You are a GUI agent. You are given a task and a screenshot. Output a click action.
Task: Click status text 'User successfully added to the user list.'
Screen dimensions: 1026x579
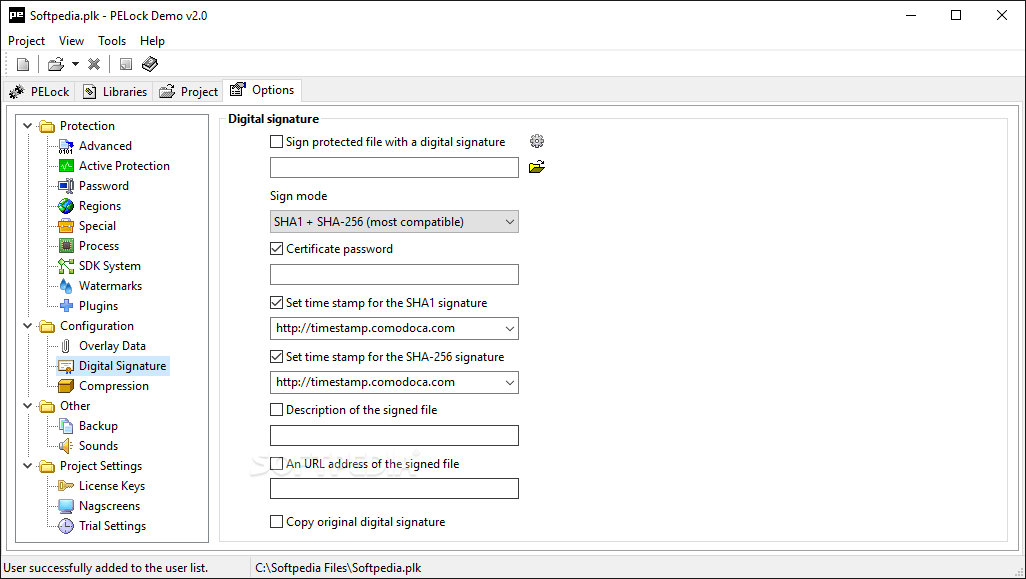(106, 568)
